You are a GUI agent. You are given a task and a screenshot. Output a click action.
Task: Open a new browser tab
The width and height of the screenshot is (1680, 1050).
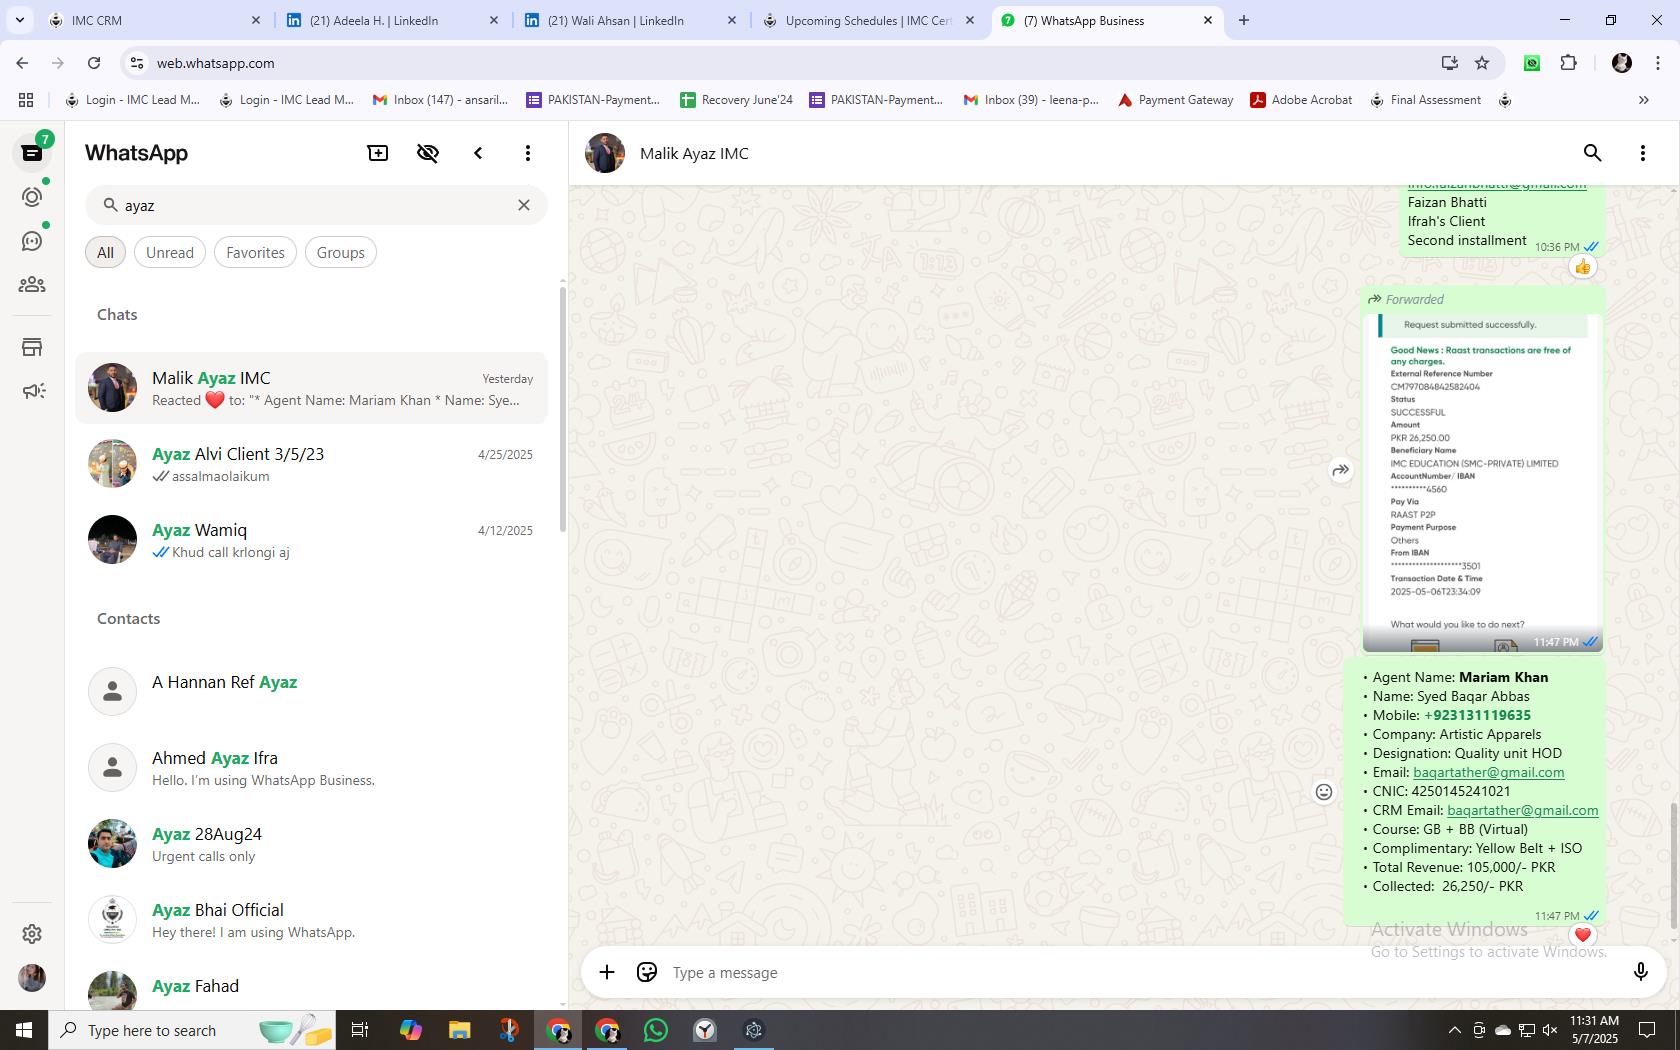(x=1243, y=20)
